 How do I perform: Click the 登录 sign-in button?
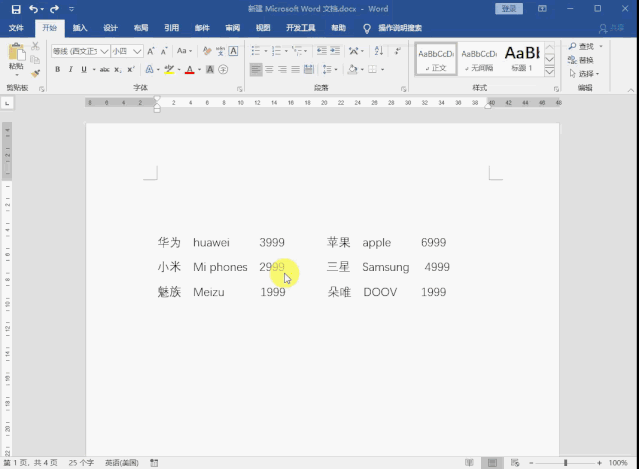click(509, 9)
